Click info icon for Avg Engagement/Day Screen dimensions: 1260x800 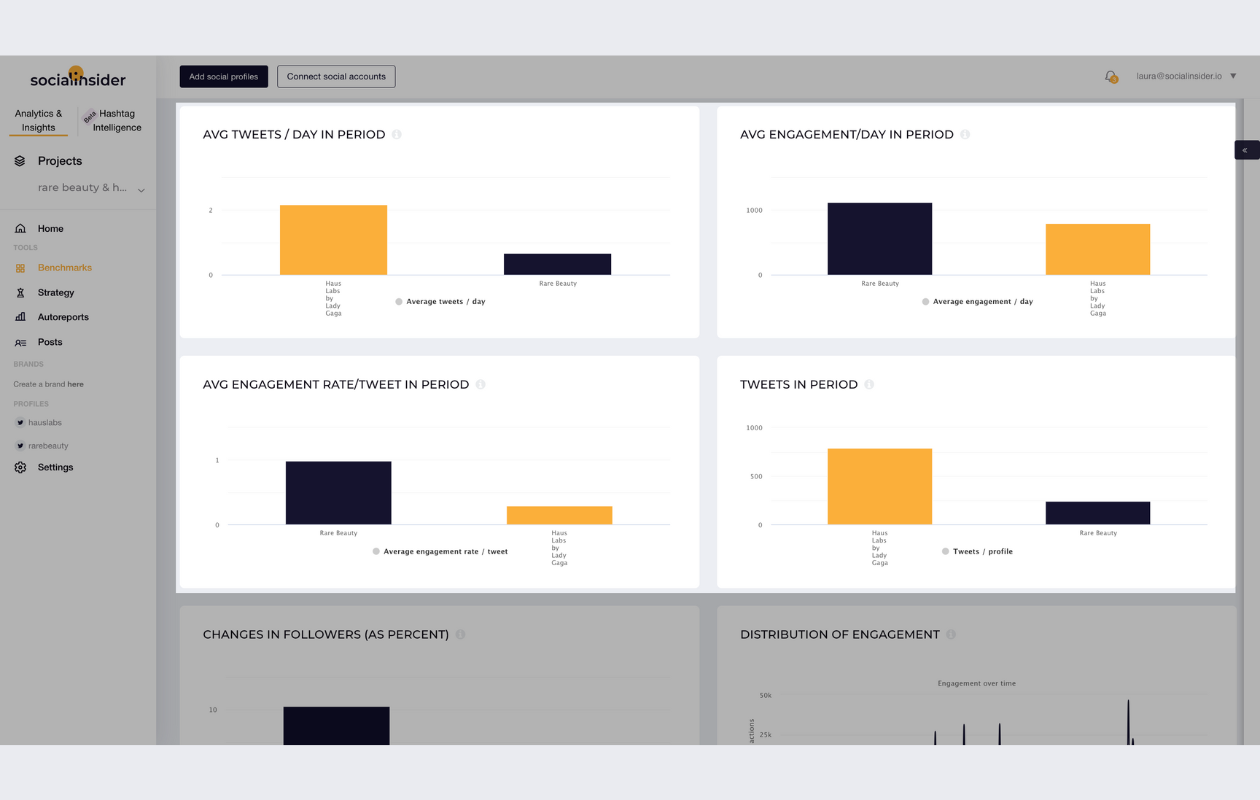pyautogui.click(x=965, y=134)
